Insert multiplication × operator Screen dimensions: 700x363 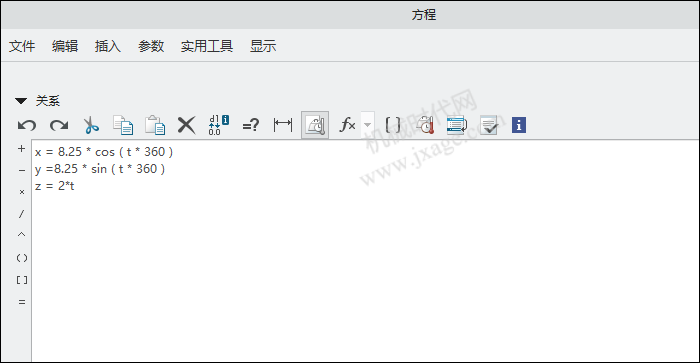(x=21, y=192)
